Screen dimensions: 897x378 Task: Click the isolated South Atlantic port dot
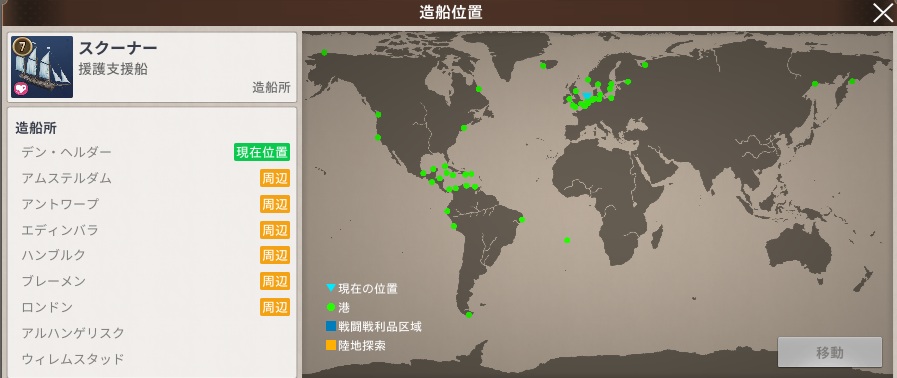pos(567,240)
